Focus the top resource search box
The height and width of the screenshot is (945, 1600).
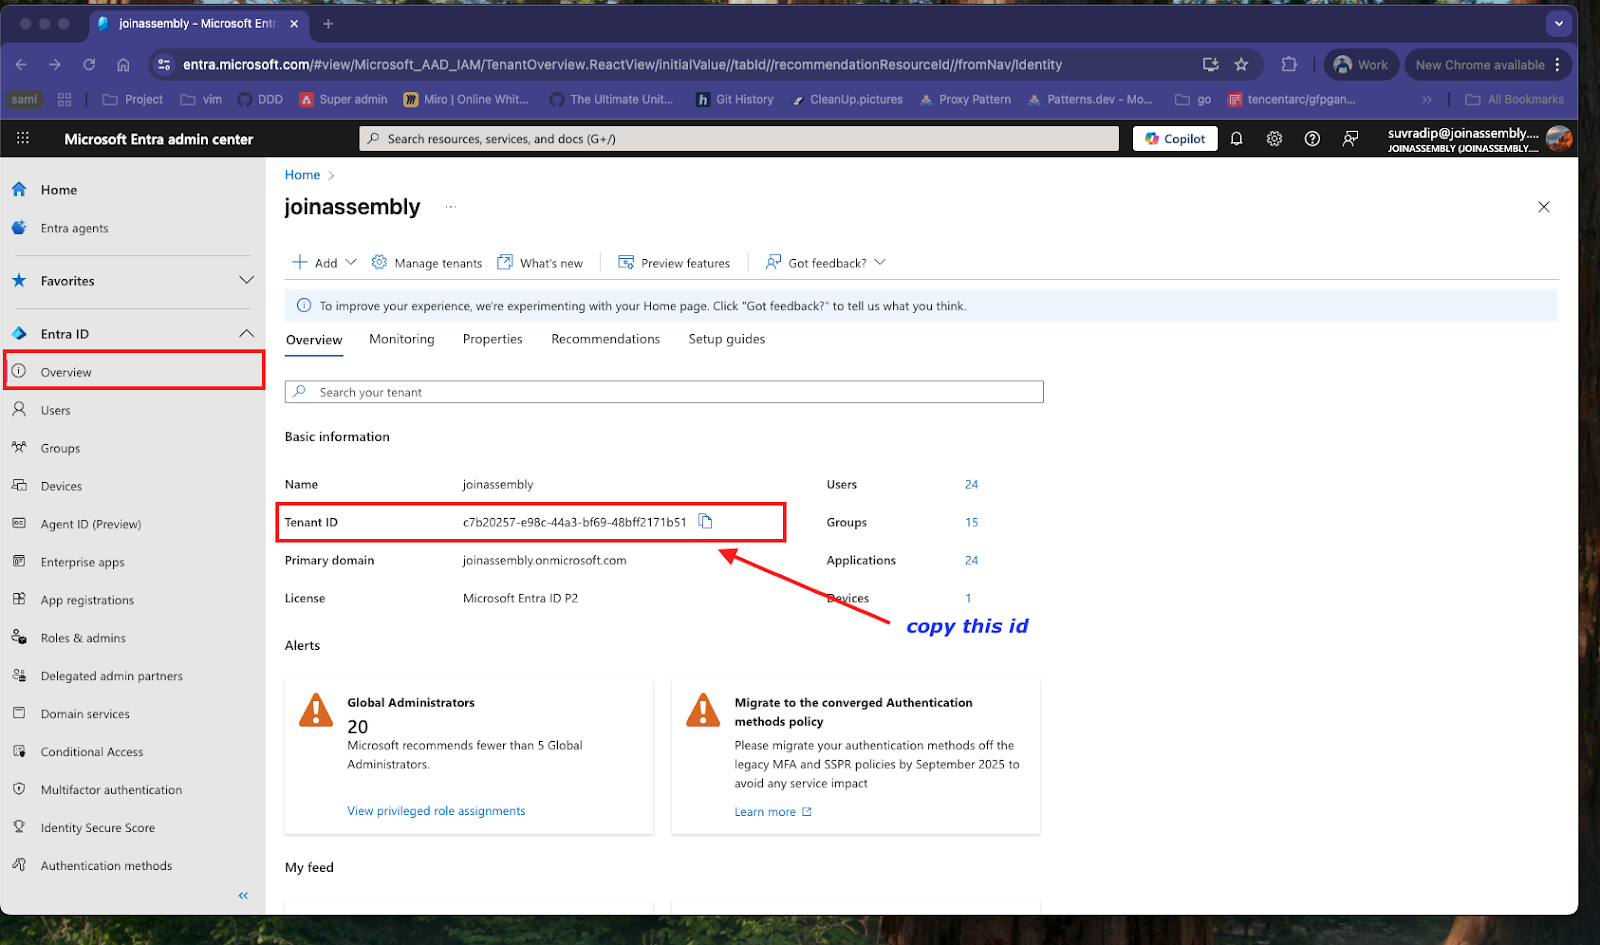point(739,139)
